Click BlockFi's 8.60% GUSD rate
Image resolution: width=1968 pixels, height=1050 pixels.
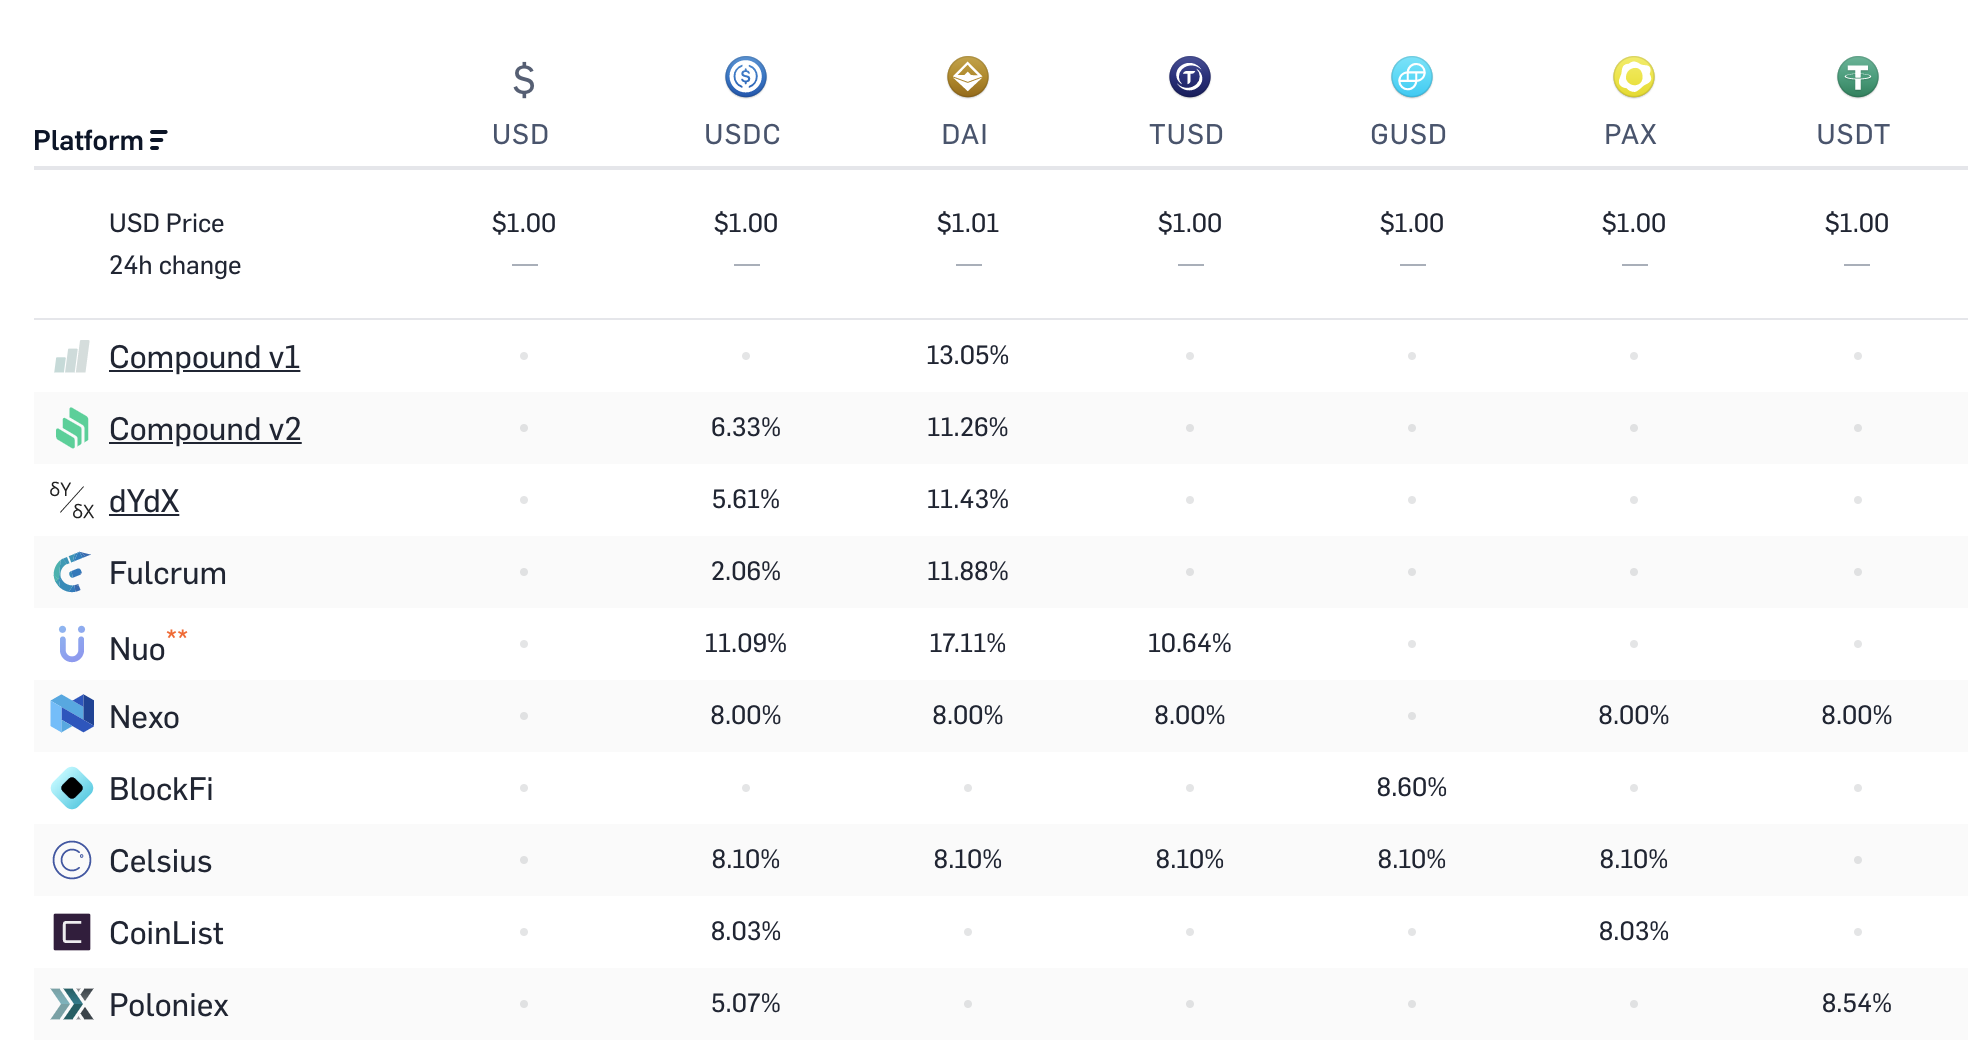[1411, 787]
